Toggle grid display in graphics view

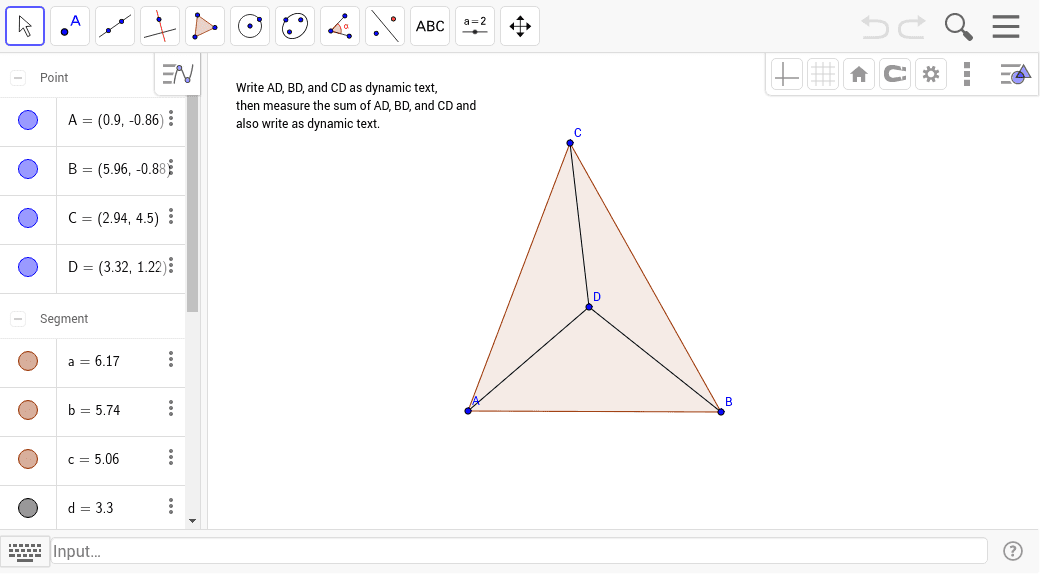822,74
